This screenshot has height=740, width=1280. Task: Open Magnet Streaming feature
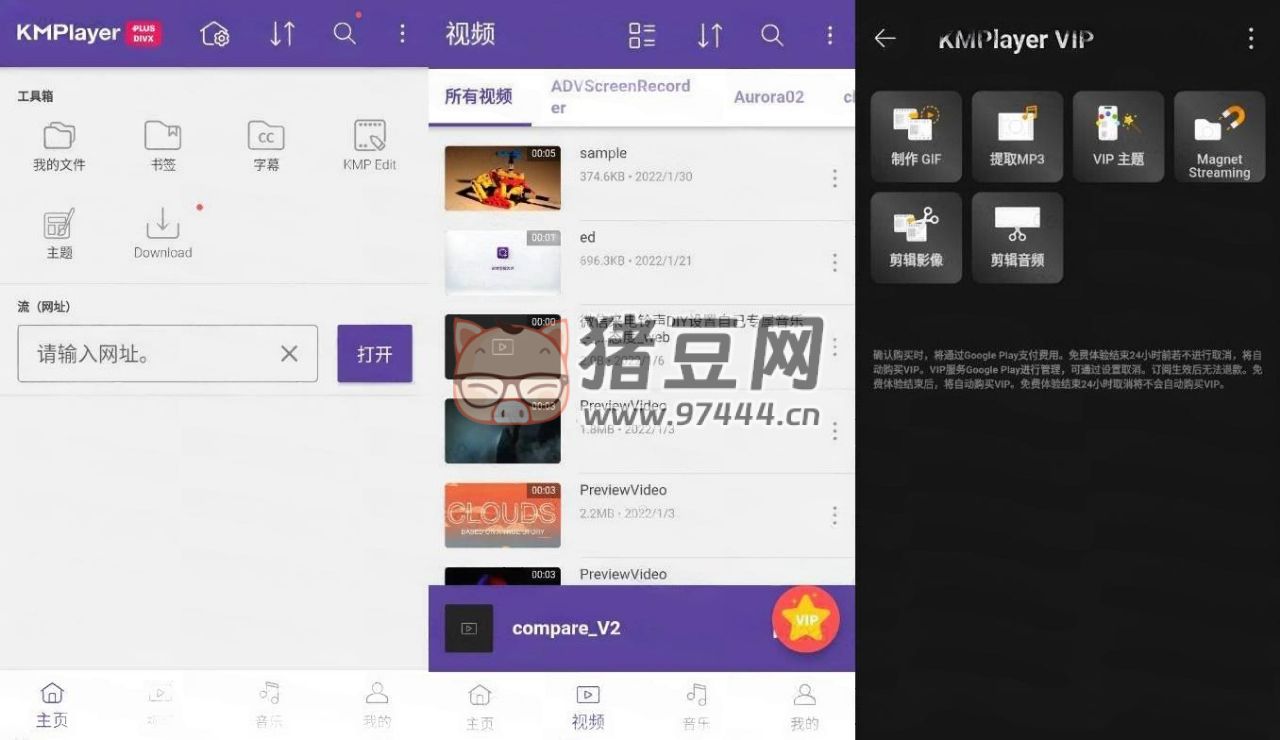click(1219, 136)
